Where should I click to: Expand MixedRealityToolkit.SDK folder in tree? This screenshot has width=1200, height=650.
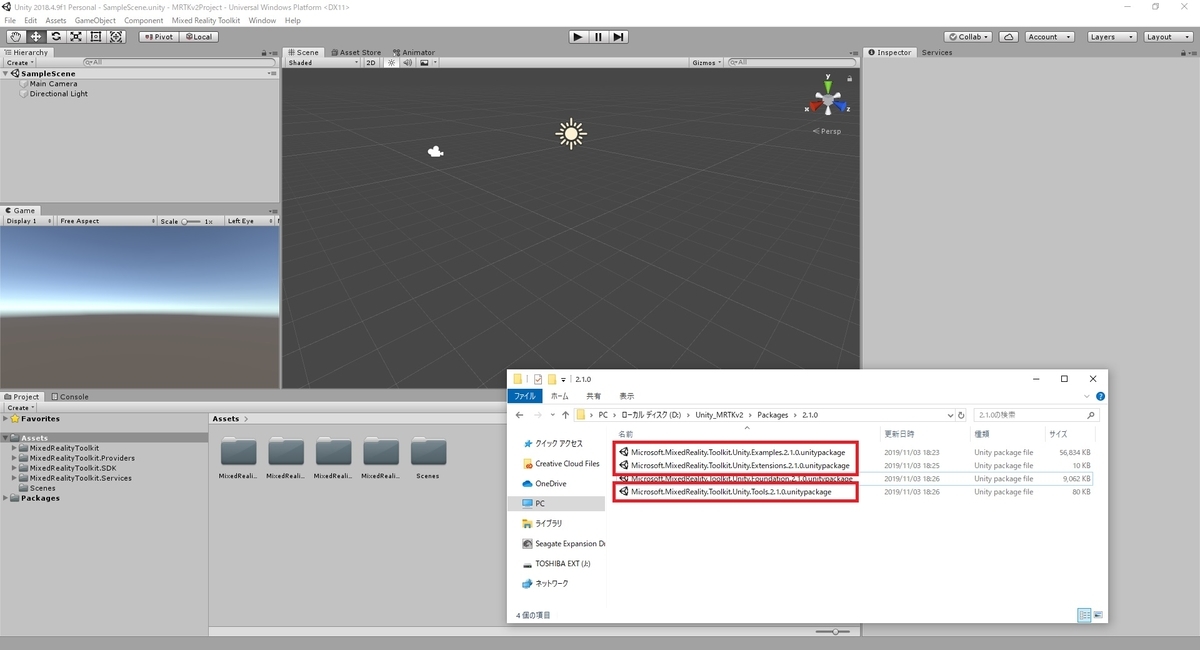click(x=14, y=468)
